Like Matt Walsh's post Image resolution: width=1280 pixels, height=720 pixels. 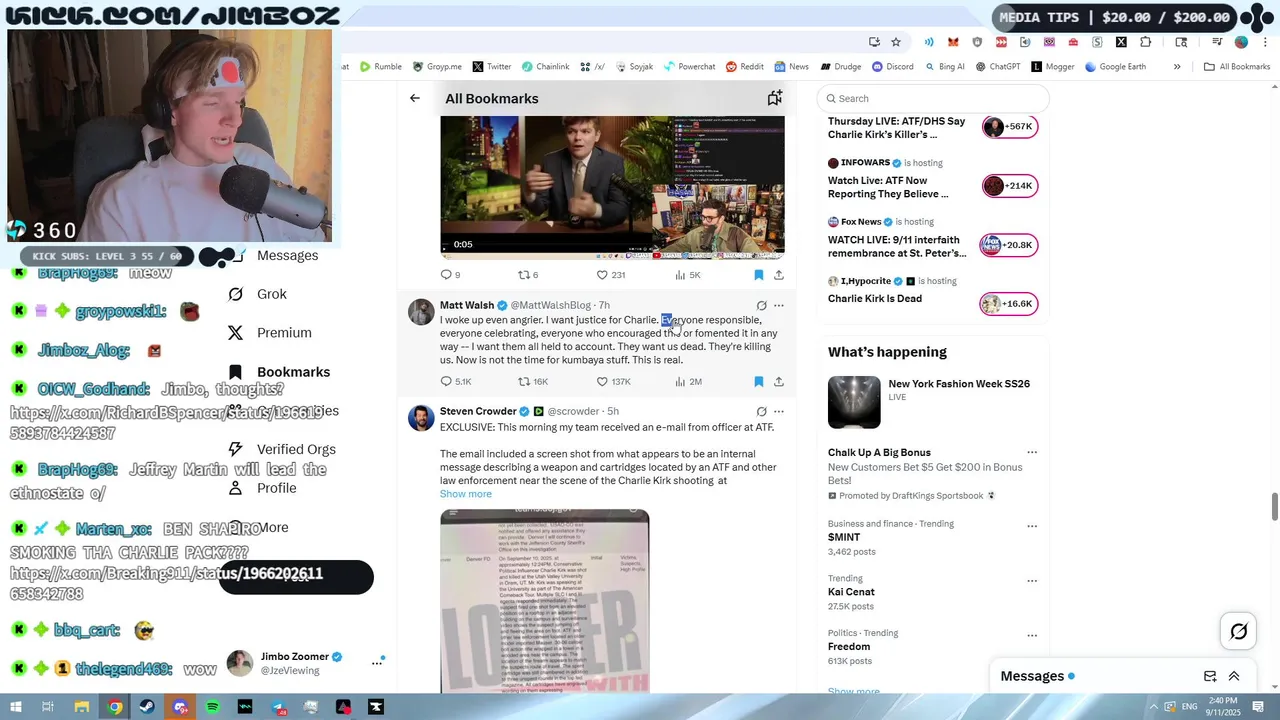pyautogui.click(x=613, y=382)
